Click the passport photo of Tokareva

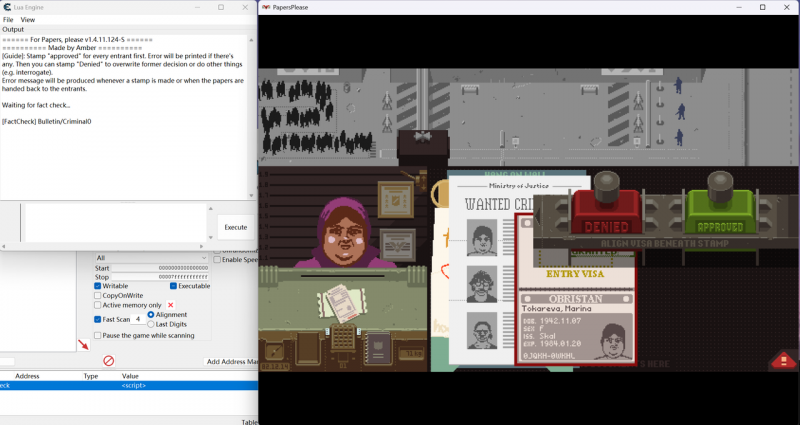616,341
